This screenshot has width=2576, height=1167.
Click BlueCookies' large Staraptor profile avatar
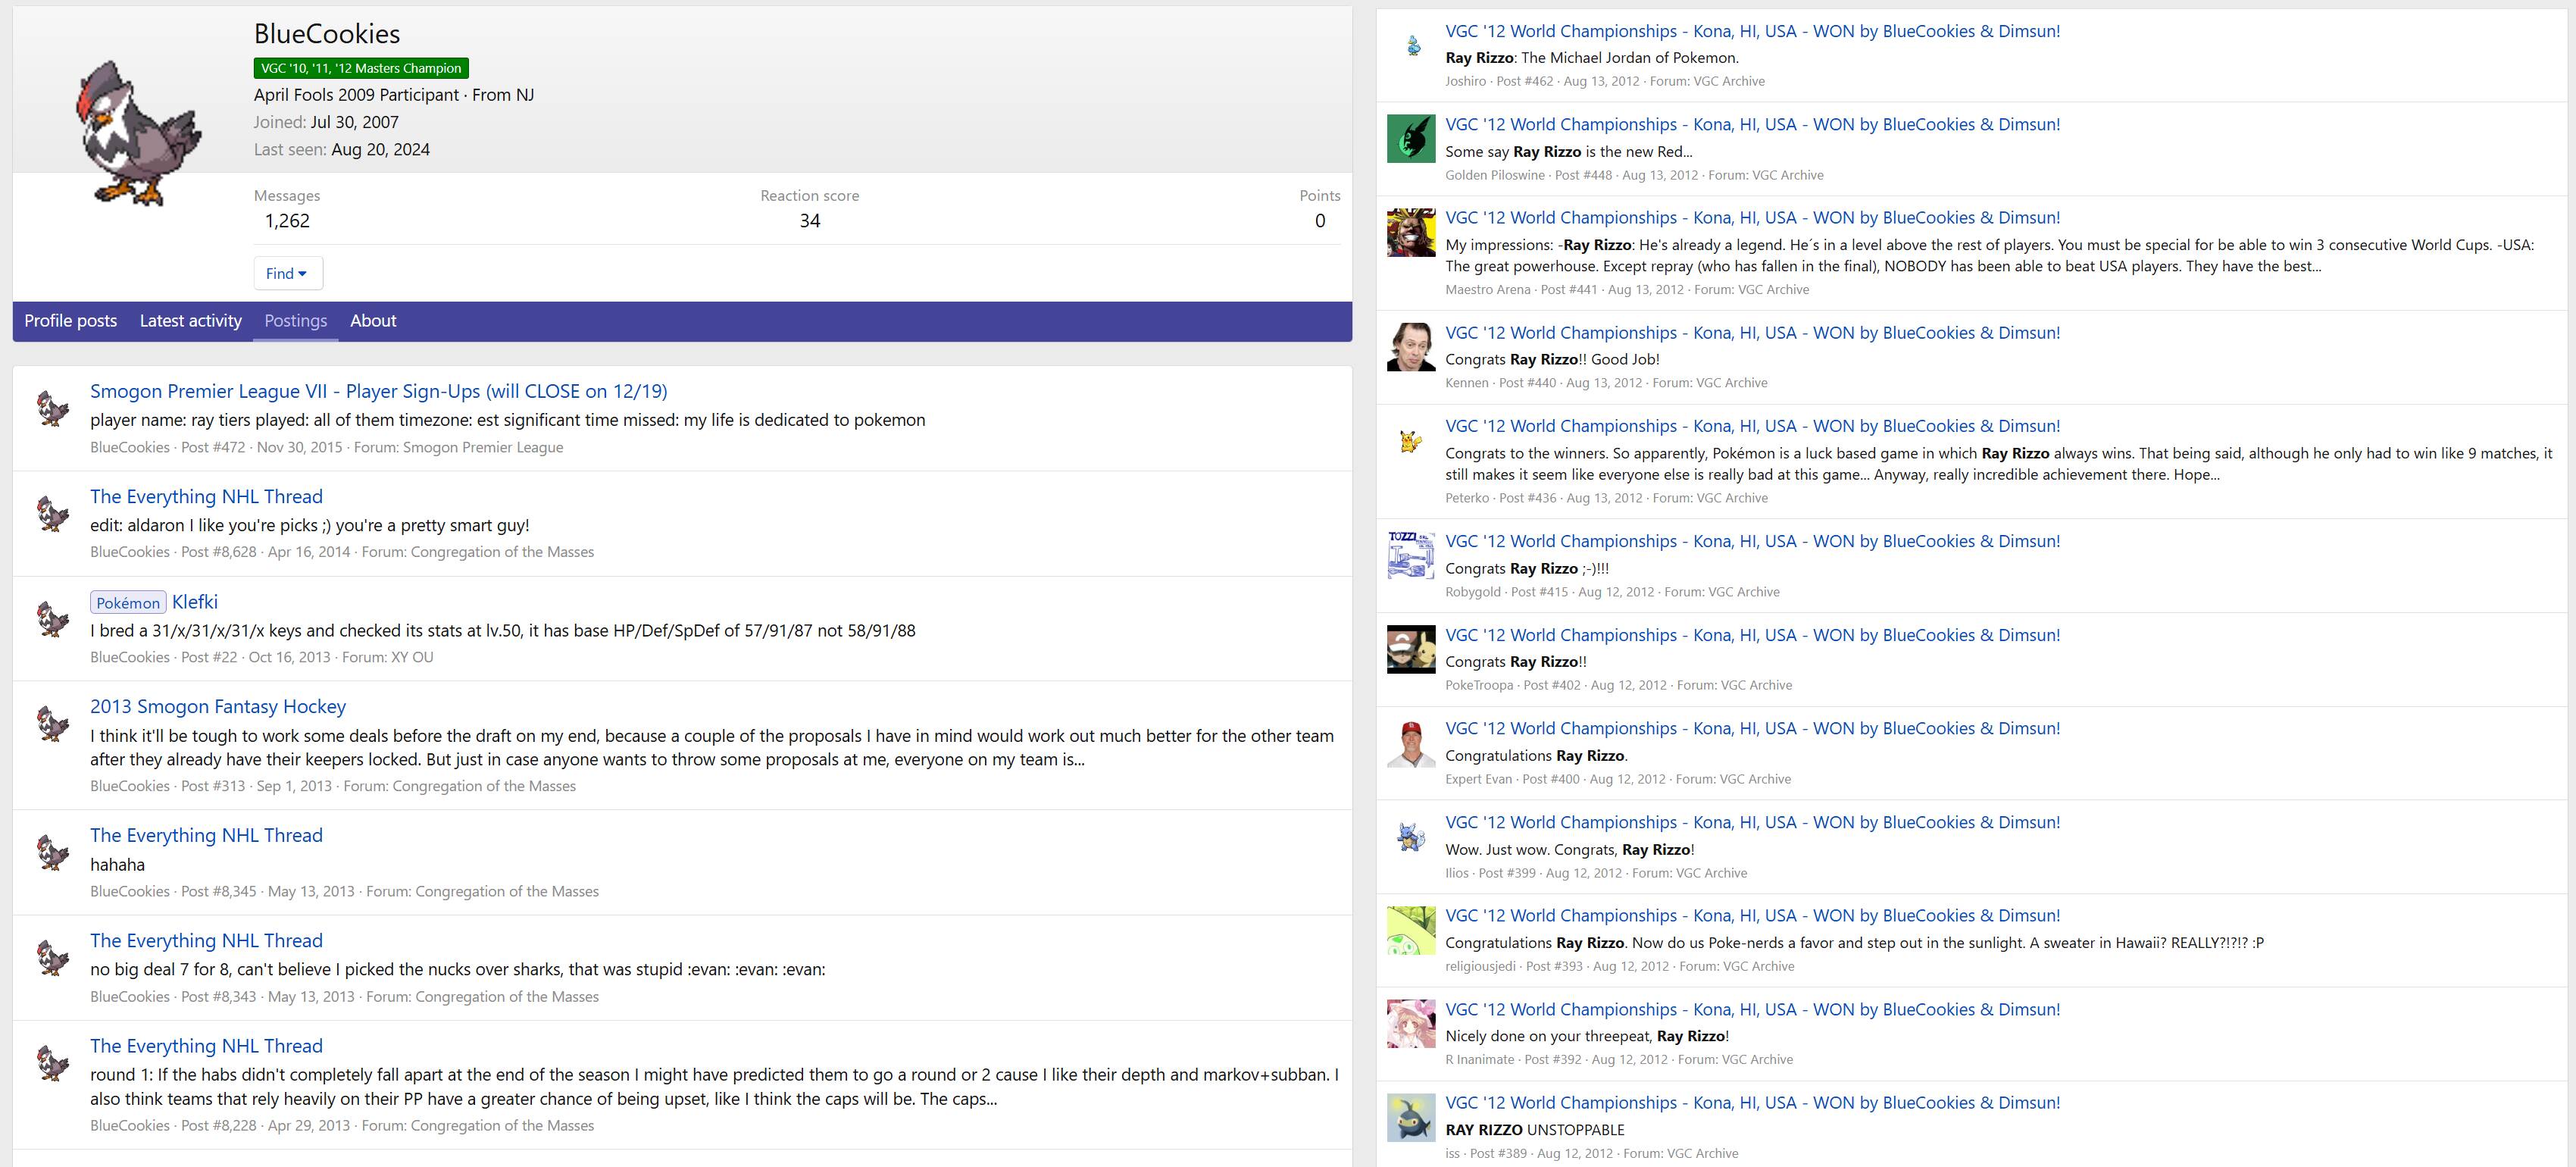click(138, 132)
